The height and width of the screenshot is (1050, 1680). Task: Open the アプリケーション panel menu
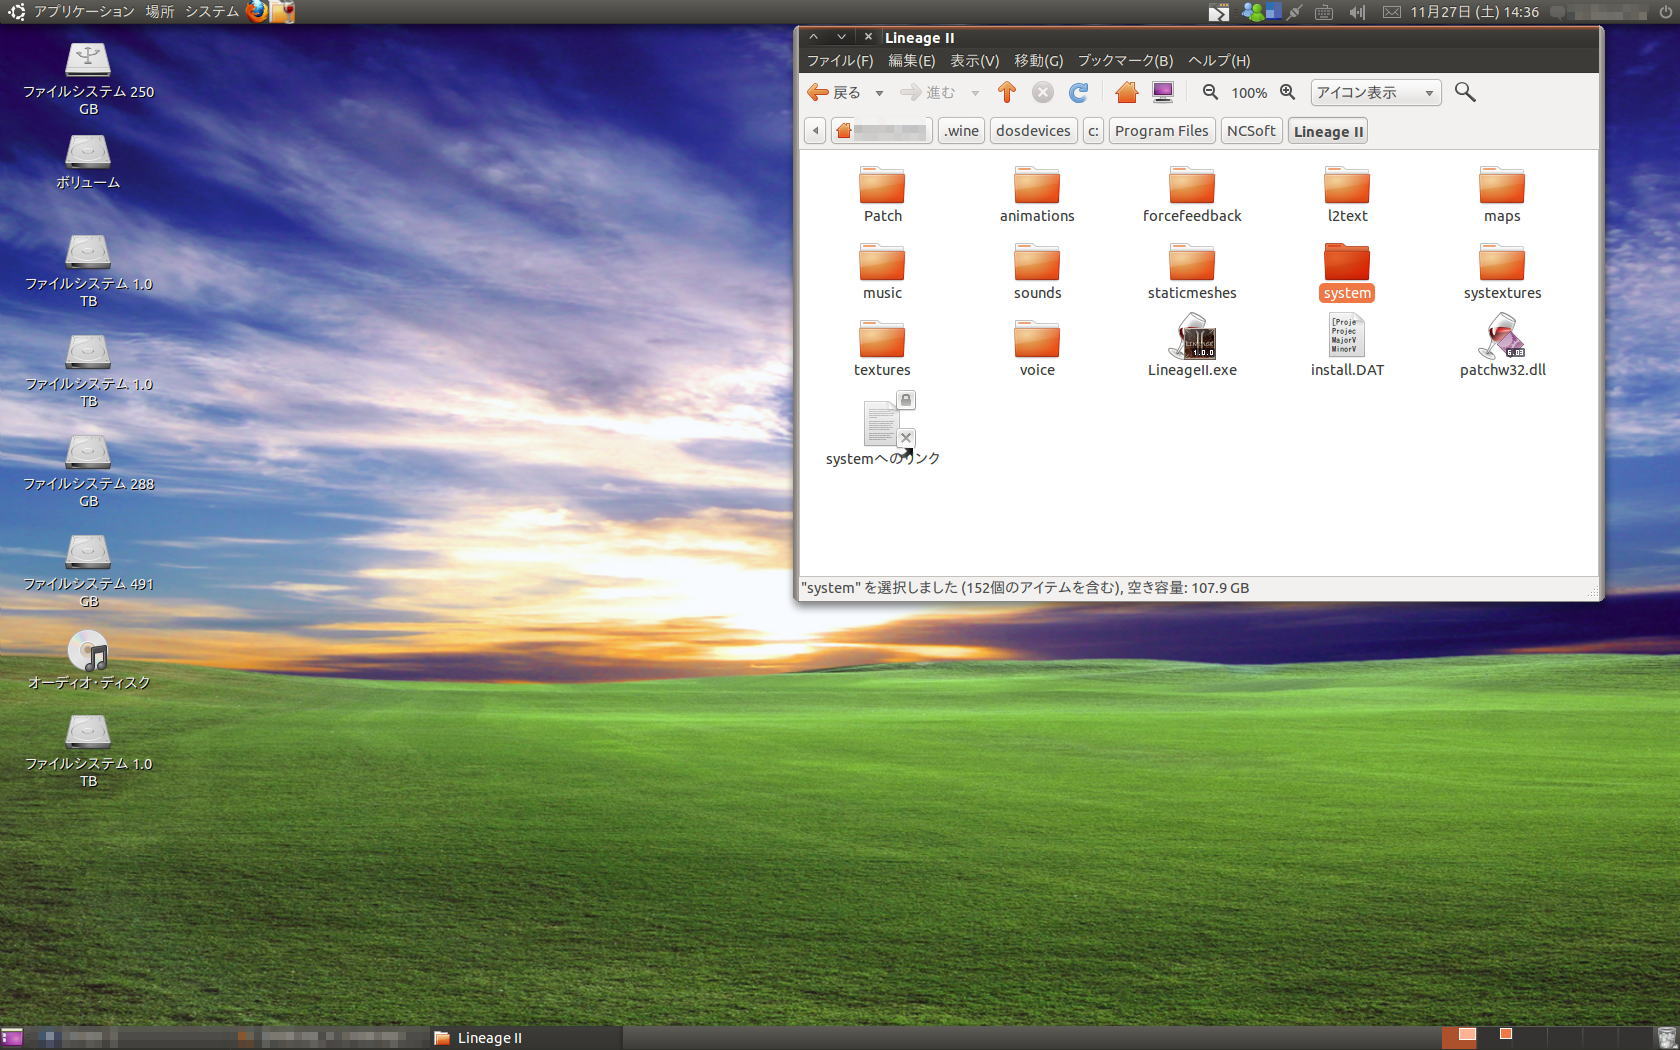pos(84,11)
